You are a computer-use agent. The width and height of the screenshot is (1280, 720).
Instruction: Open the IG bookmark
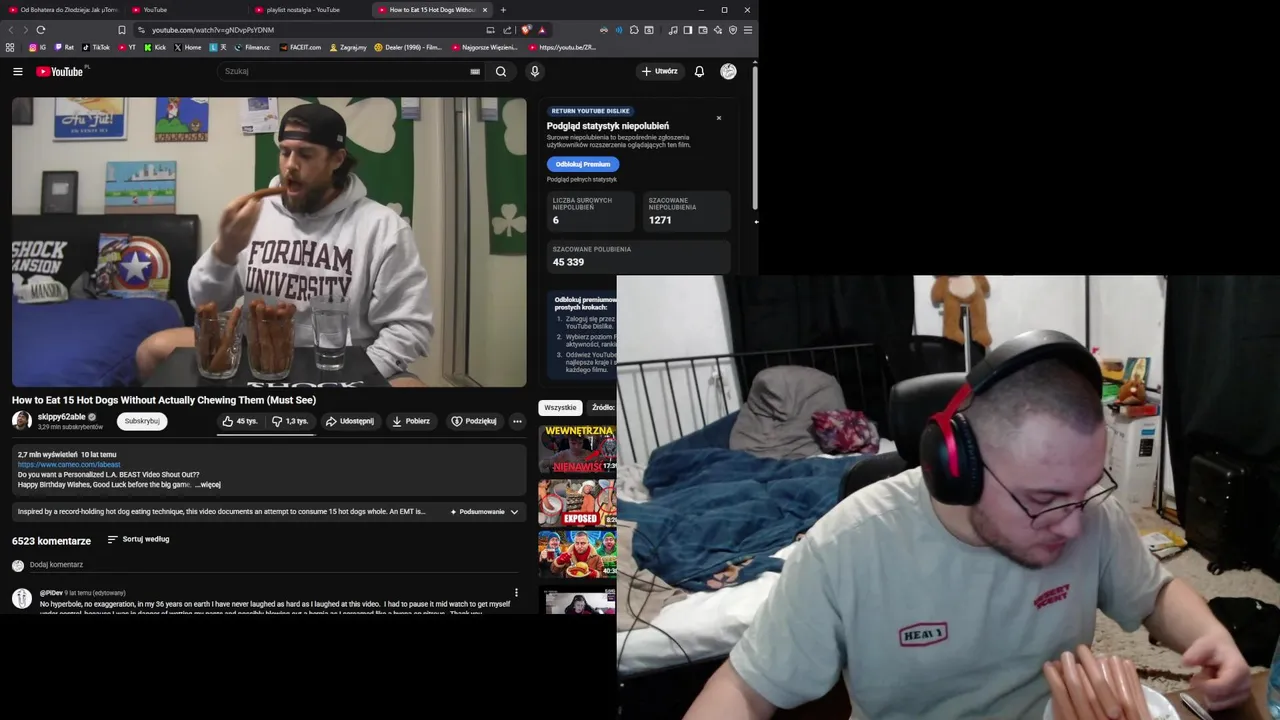click(x=37, y=47)
